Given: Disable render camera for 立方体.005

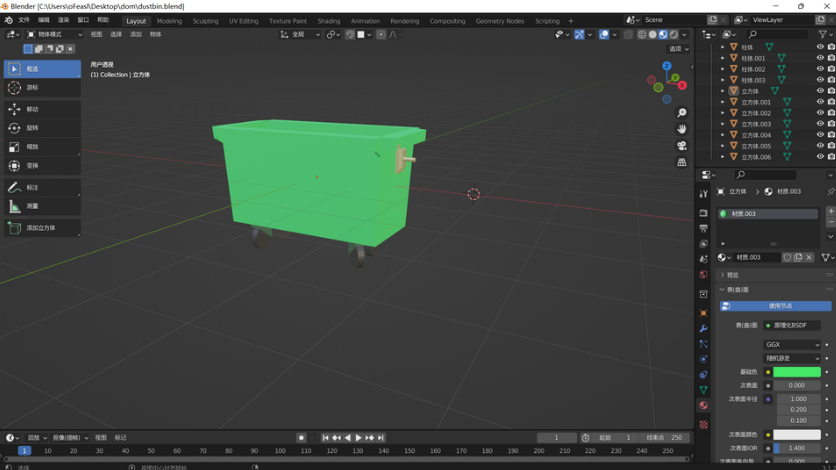Looking at the screenshot, I should (x=831, y=146).
